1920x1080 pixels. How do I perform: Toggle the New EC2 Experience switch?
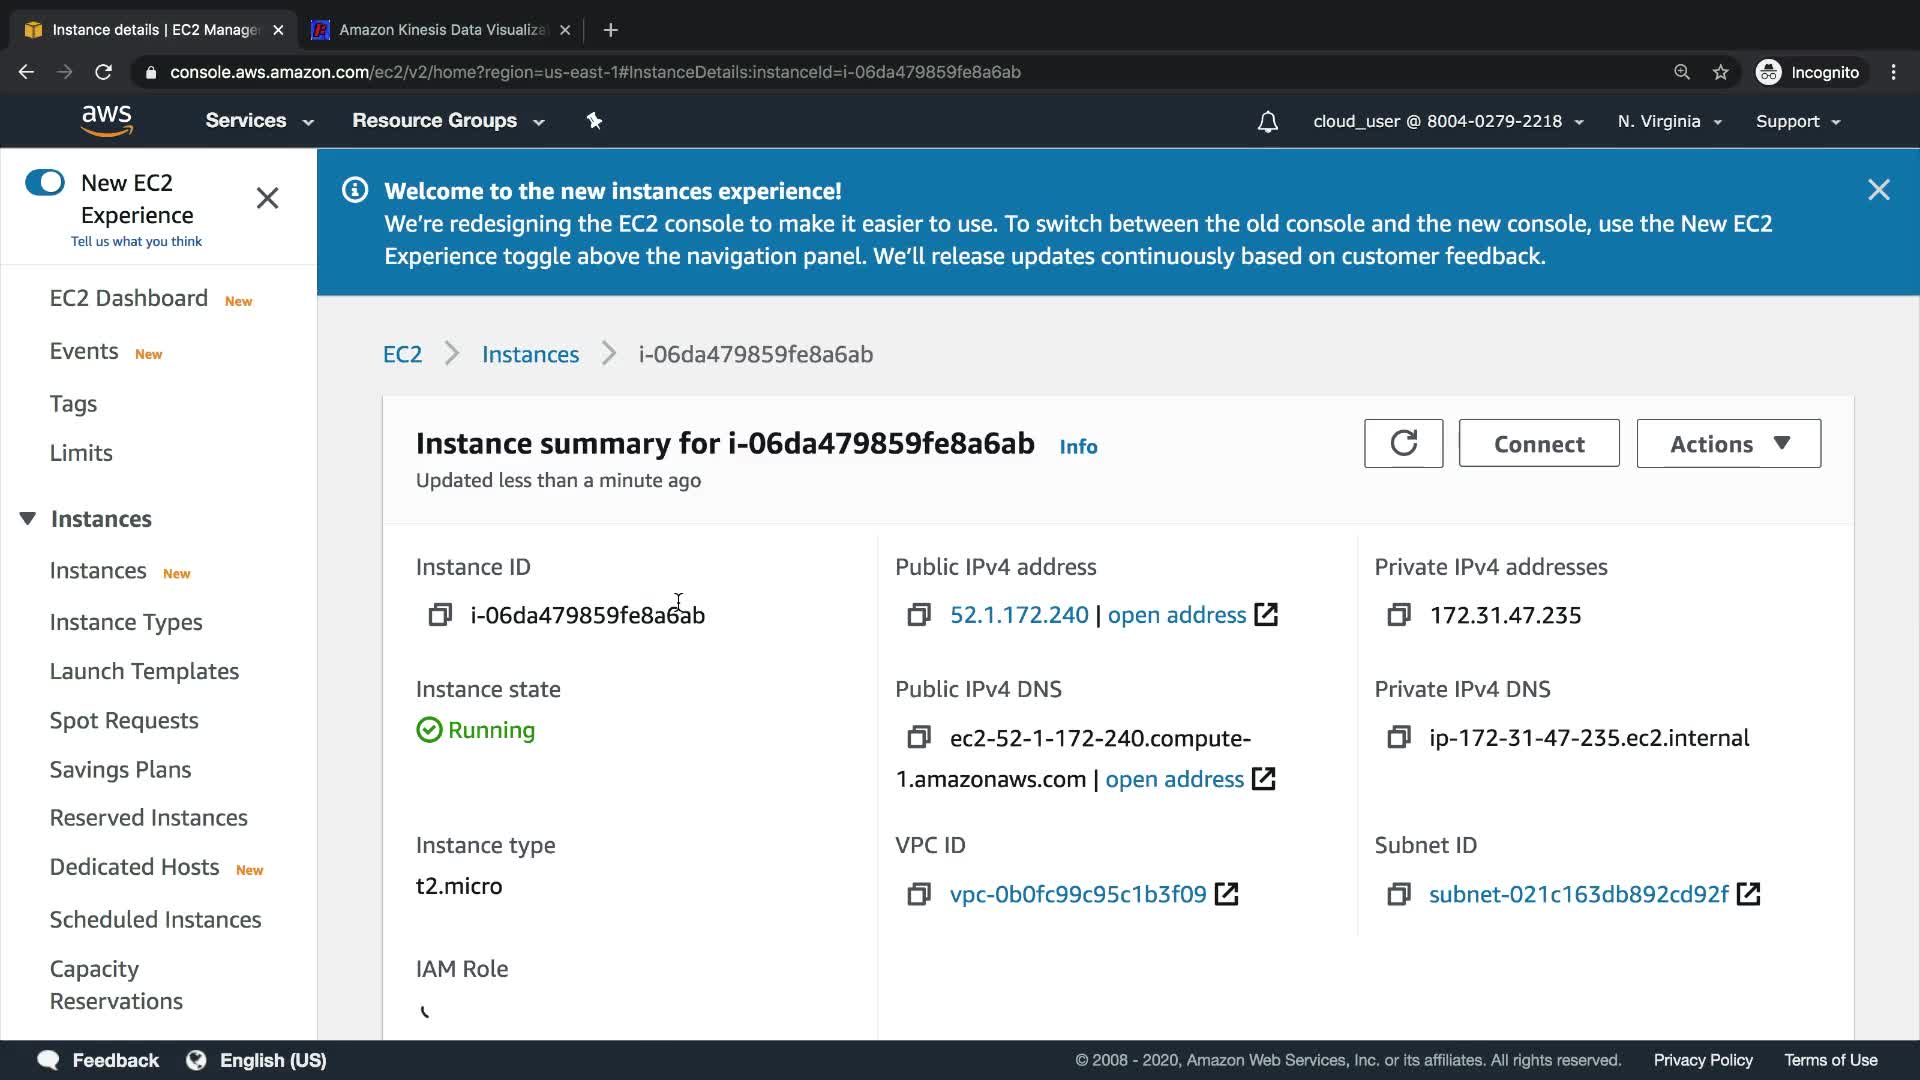[x=45, y=182]
